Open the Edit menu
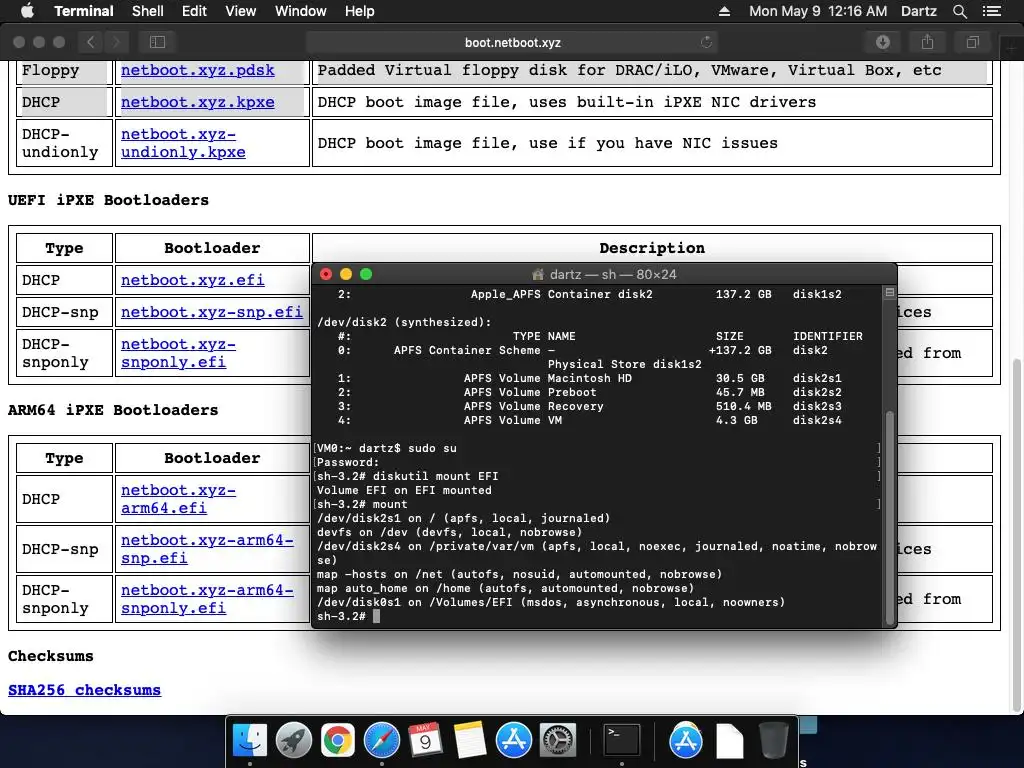 point(194,11)
